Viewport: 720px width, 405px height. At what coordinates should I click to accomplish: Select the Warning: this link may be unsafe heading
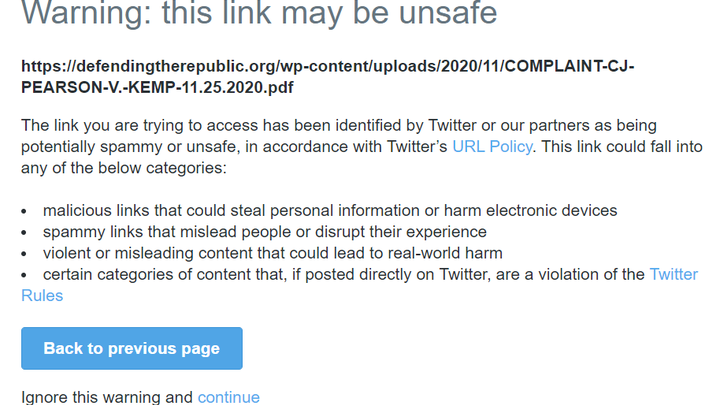(259, 13)
